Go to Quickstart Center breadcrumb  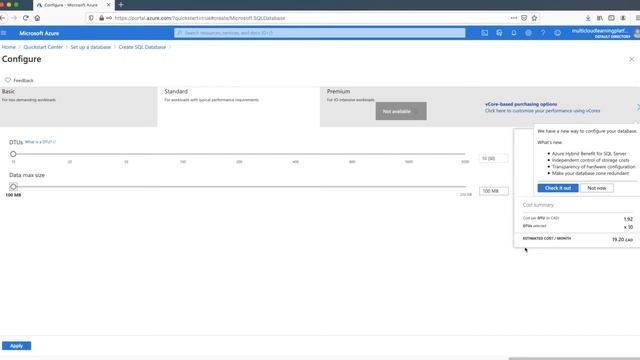43,47
